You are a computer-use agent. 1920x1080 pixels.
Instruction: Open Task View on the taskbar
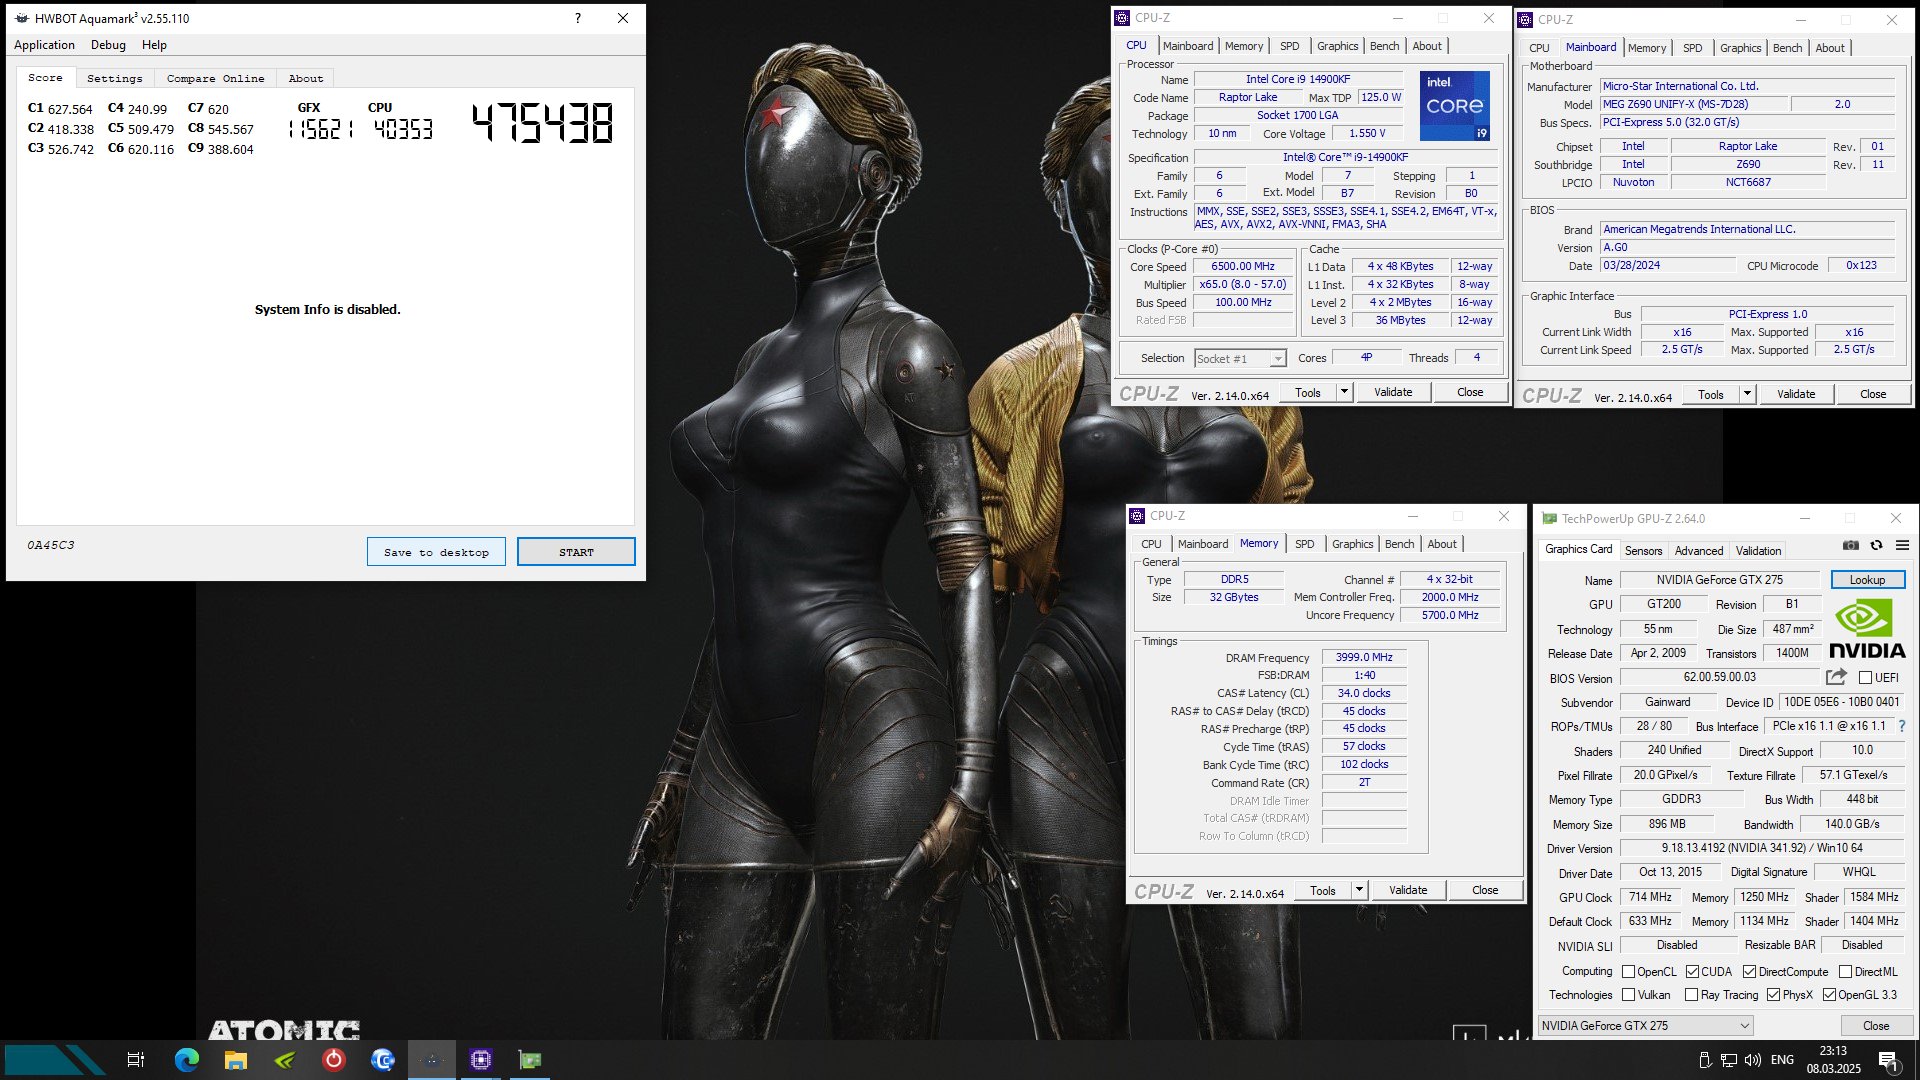(136, 1060)
